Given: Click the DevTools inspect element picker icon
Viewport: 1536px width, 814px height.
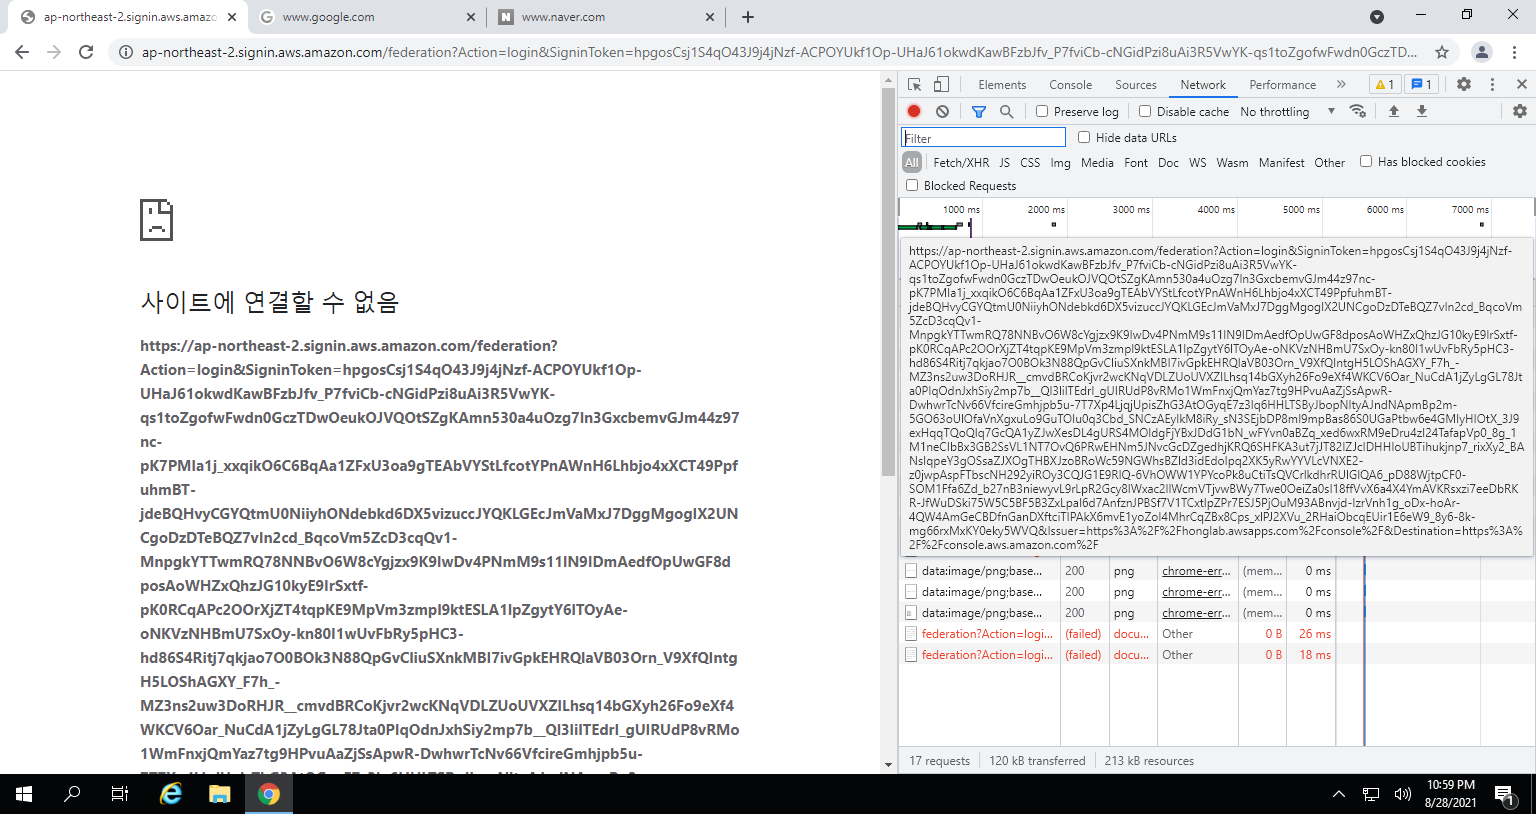Looking at the screenshot, I should [x=914, y=85].
